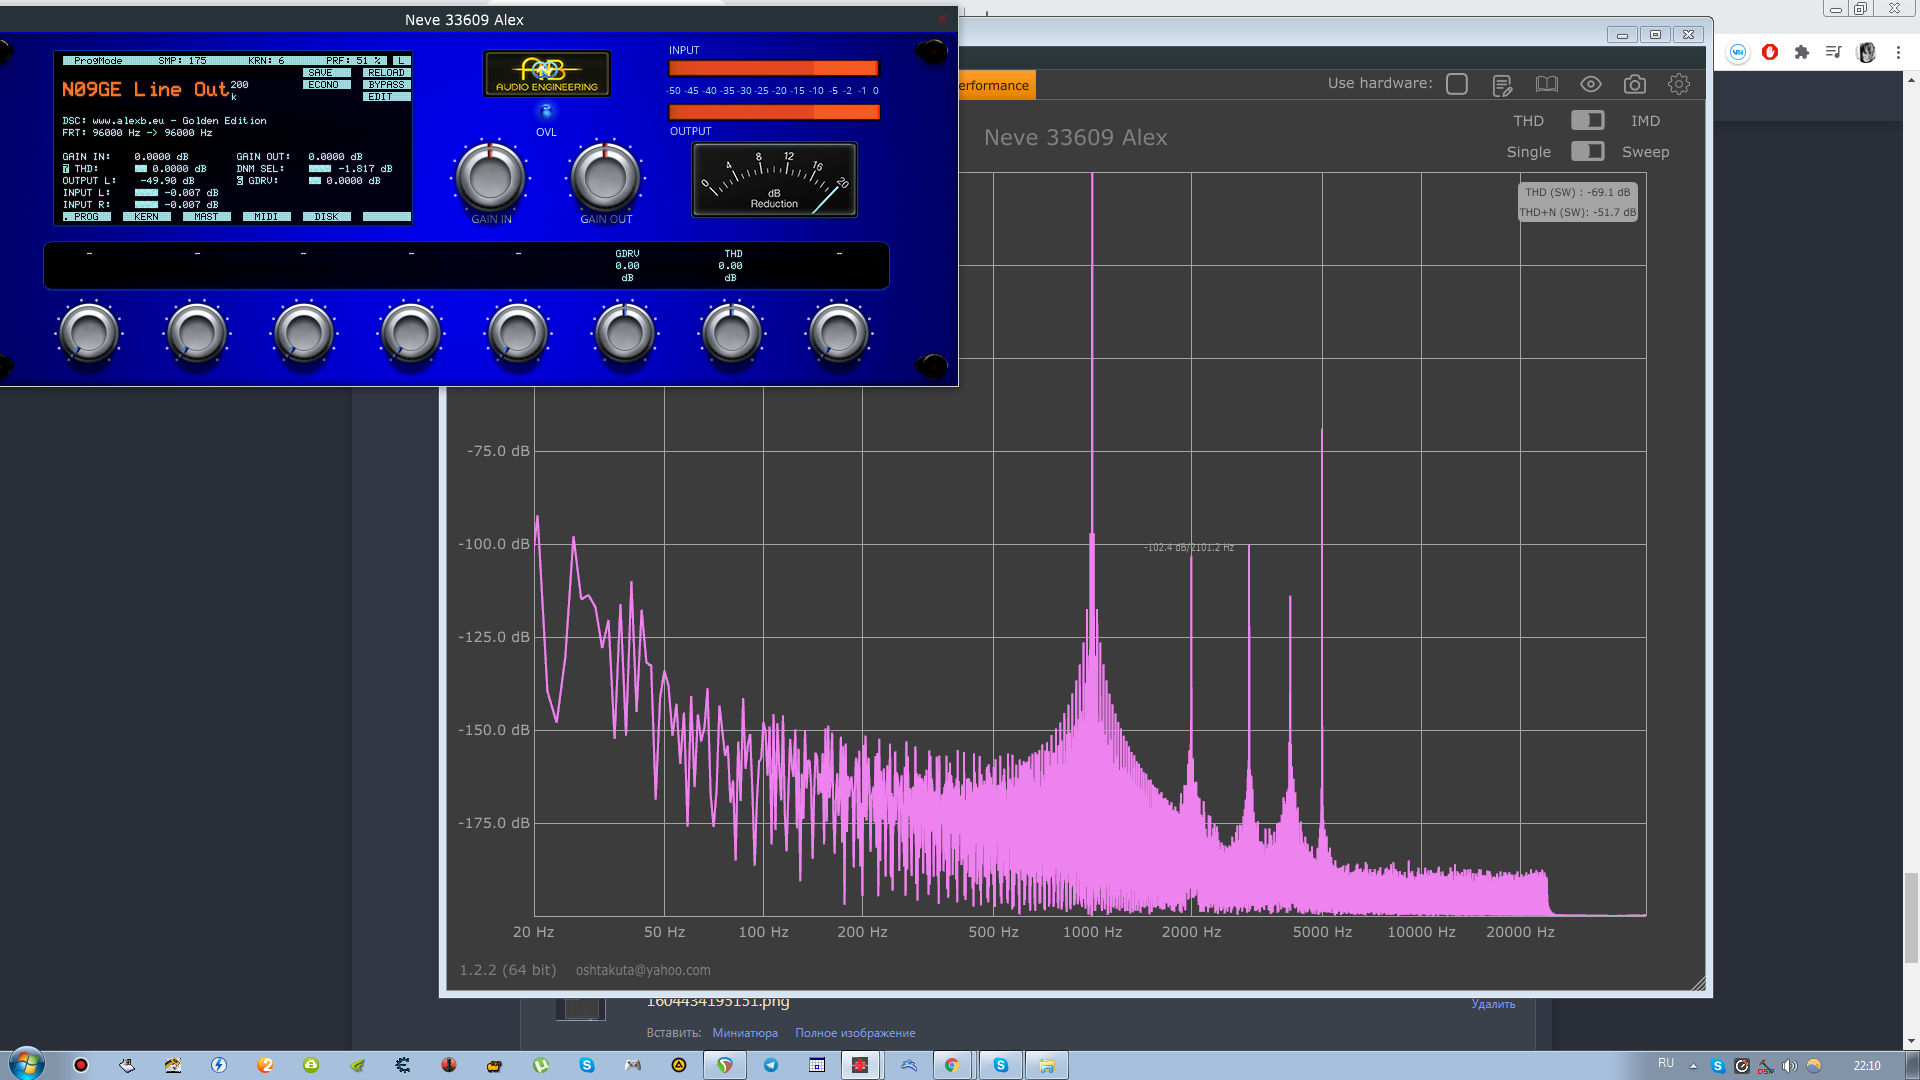Click the Полное изображение link
The image size is (1920, 1080).
coord(855,1033)
